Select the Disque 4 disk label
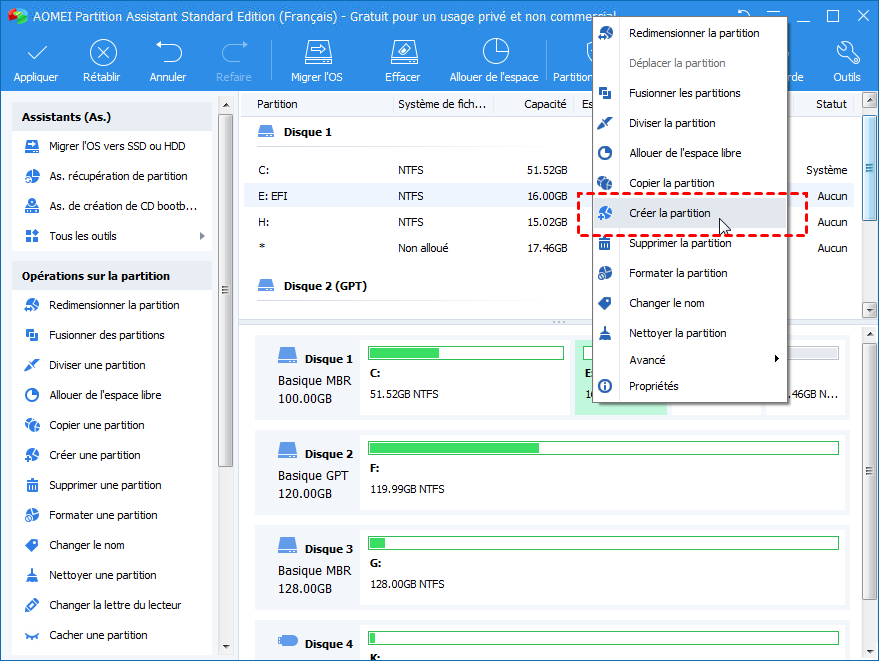Screen dimensions: 879x661 (x=329, y=644)
